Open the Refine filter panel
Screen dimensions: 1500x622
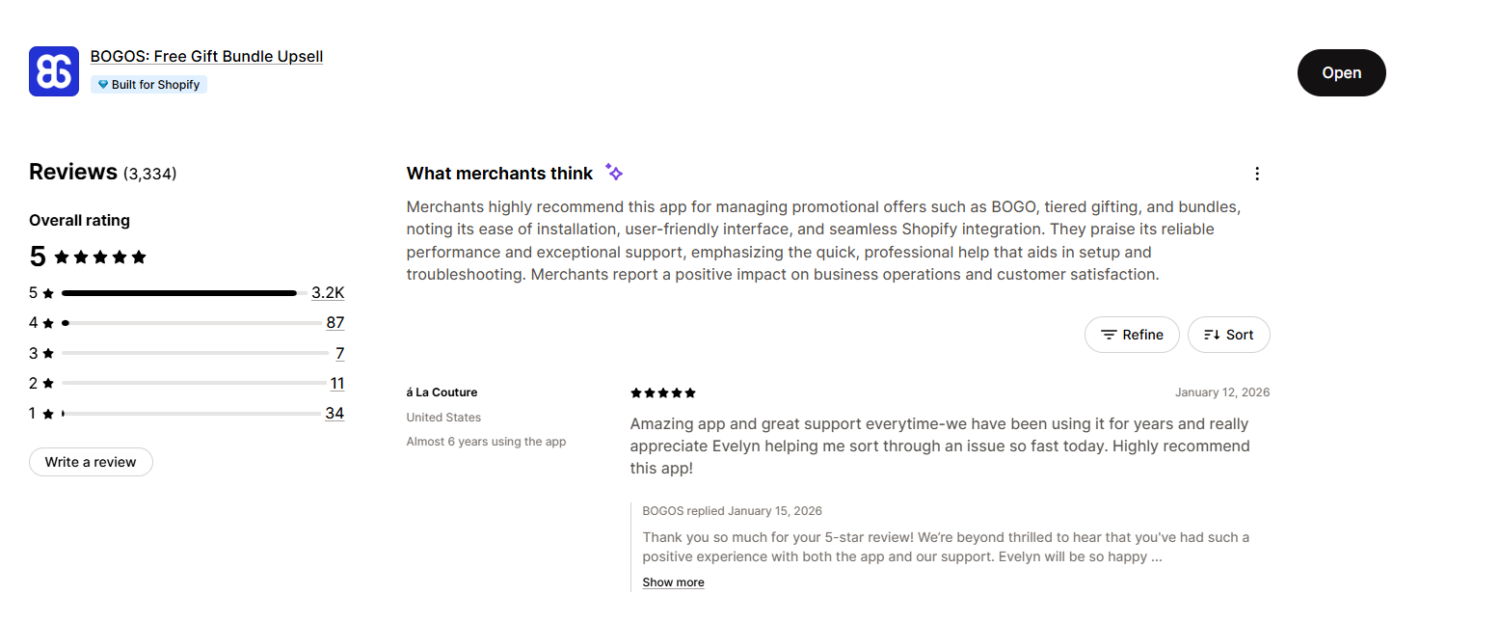[x=1132, y=334]
